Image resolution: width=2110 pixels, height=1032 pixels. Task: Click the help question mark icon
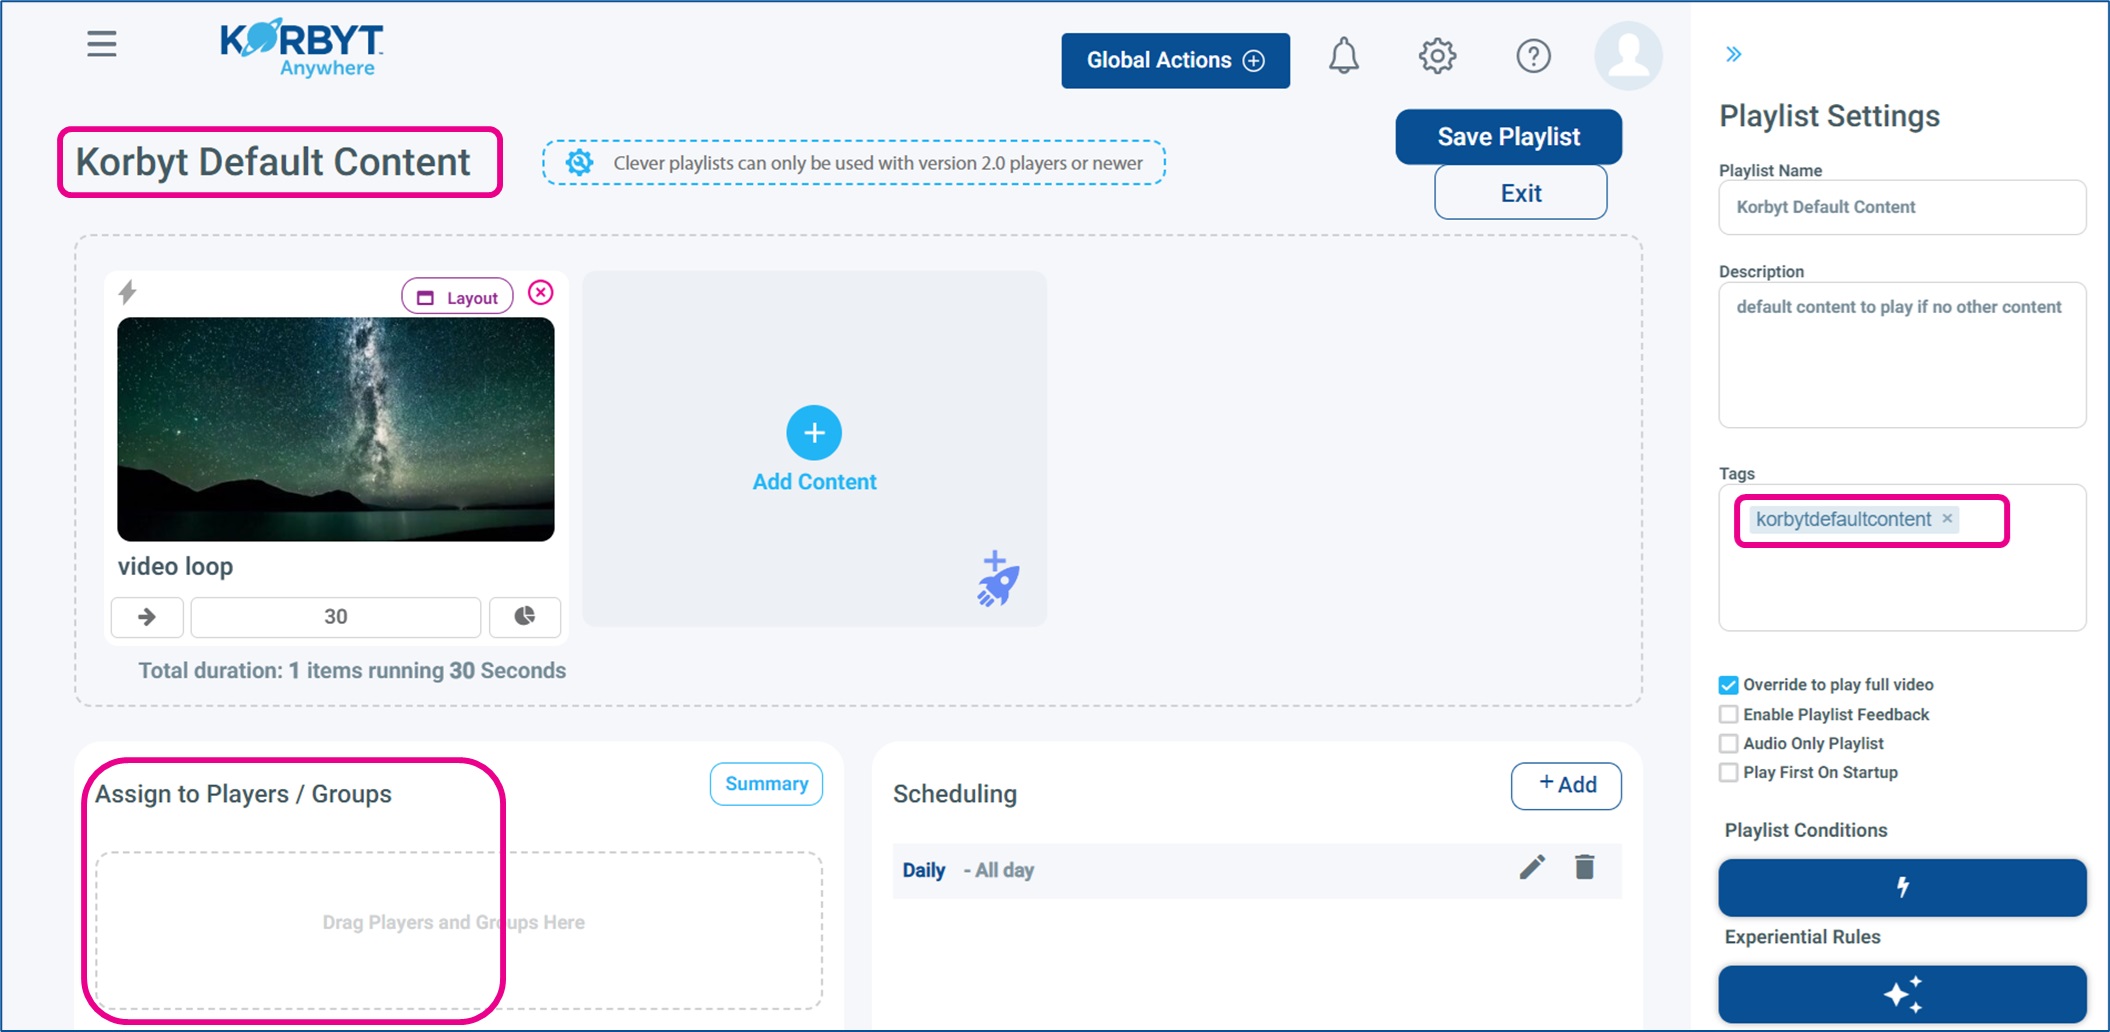[x=1532, y=56]
